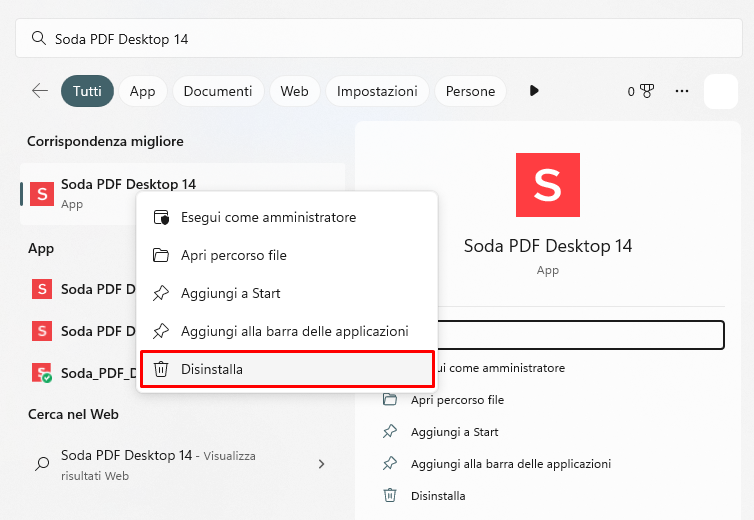The width and height of the screenshot is (754, 520).
Task: Choose Aggiungi a Start in context menu
Action: tap(287, 293)
